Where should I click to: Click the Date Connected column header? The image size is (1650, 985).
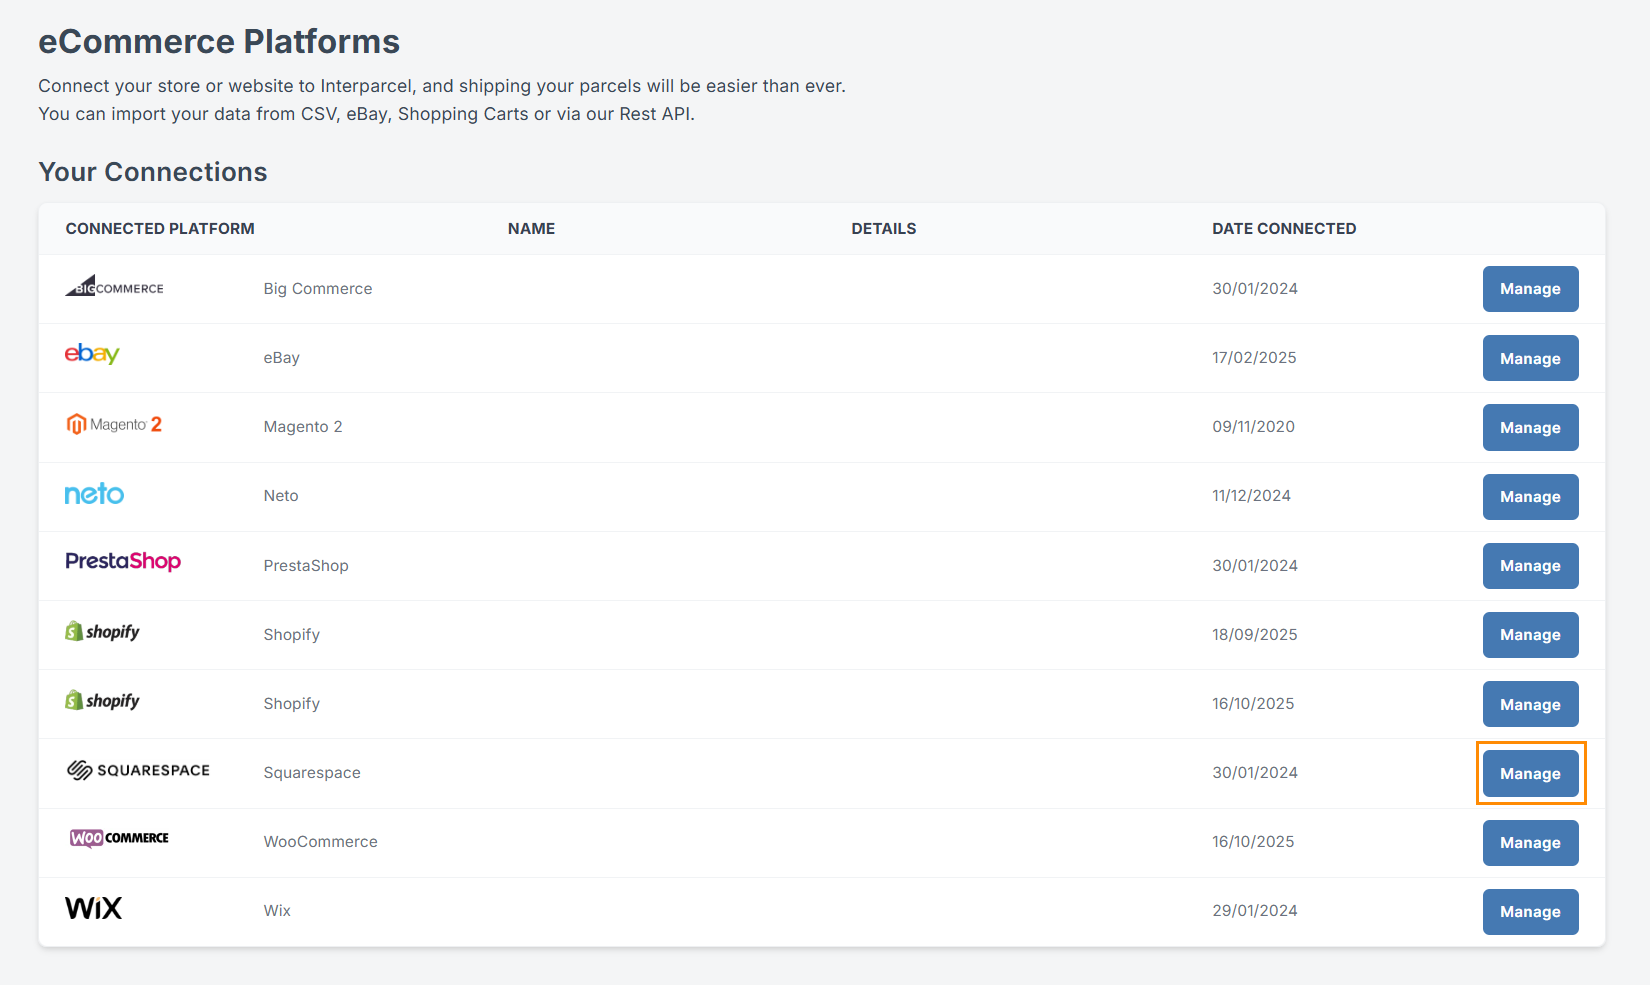tap(1284, 229)
